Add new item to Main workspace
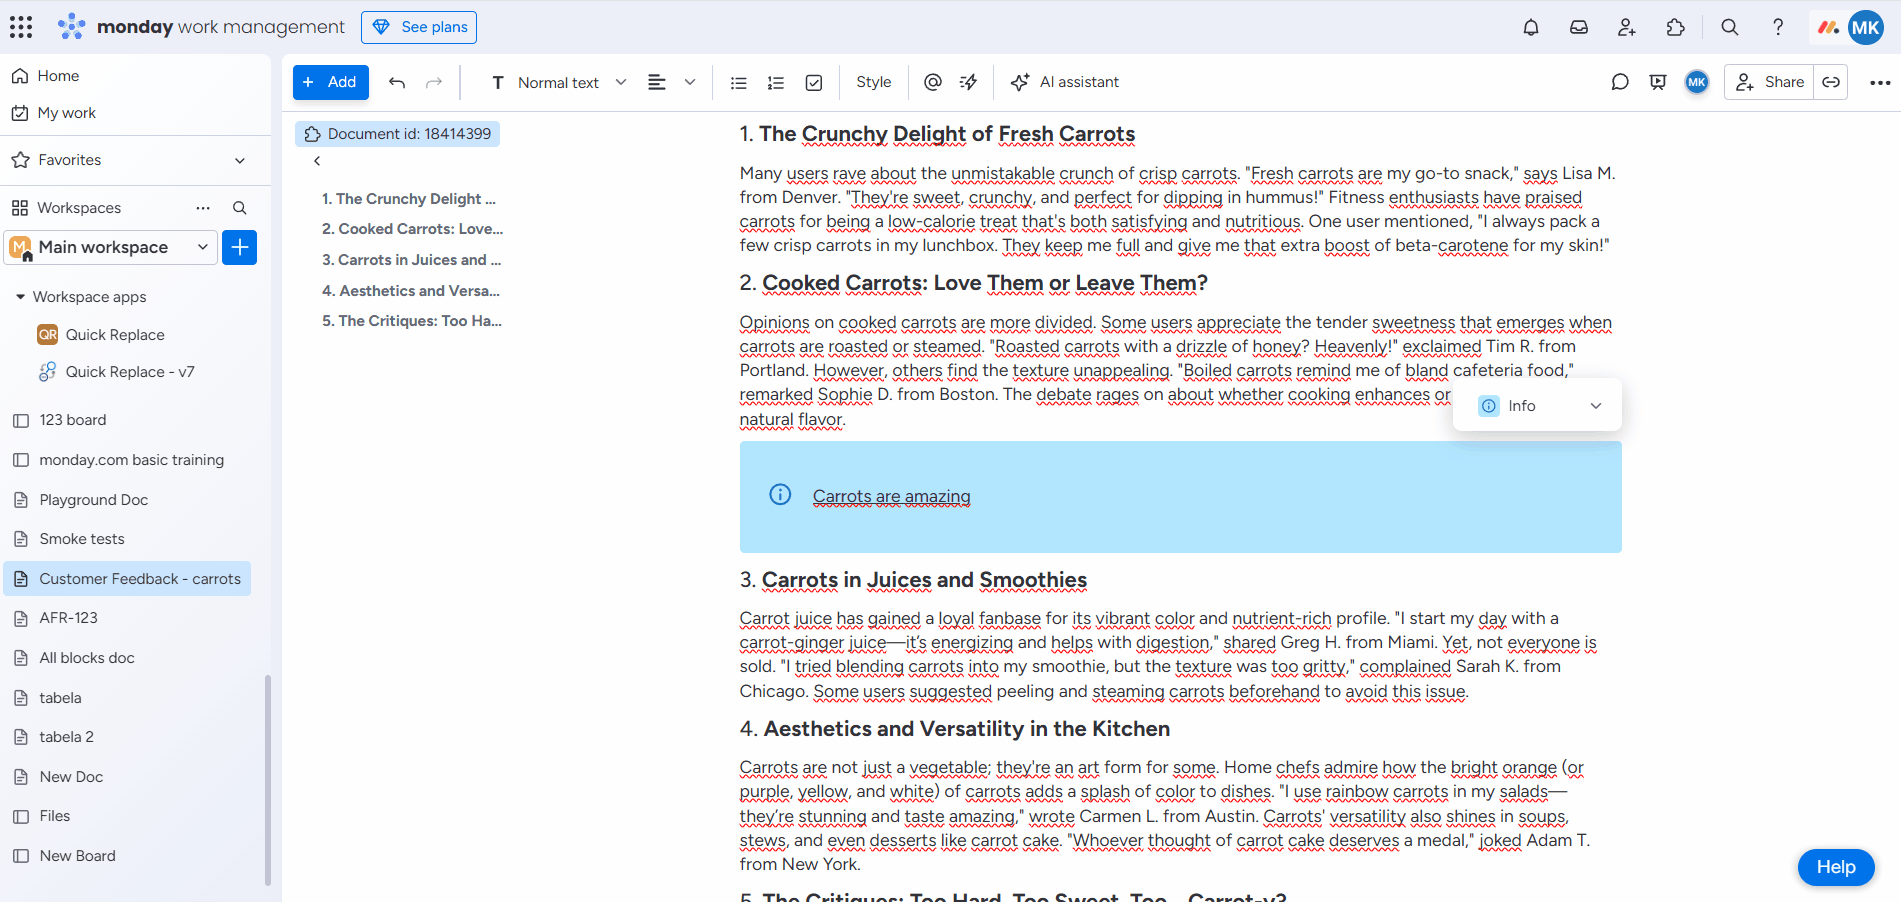 (x=240, y=247)
